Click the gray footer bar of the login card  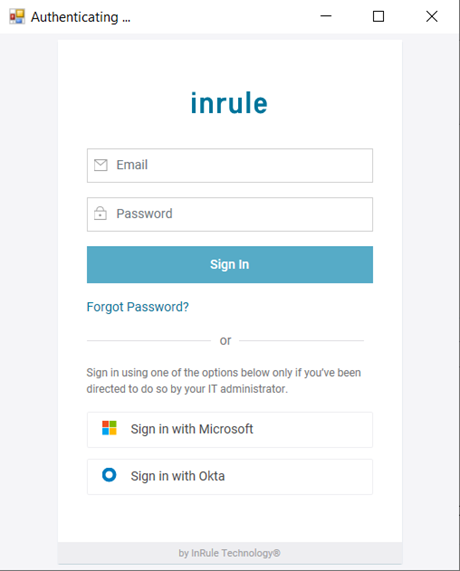pyautogui.click(x=230, y=553)
